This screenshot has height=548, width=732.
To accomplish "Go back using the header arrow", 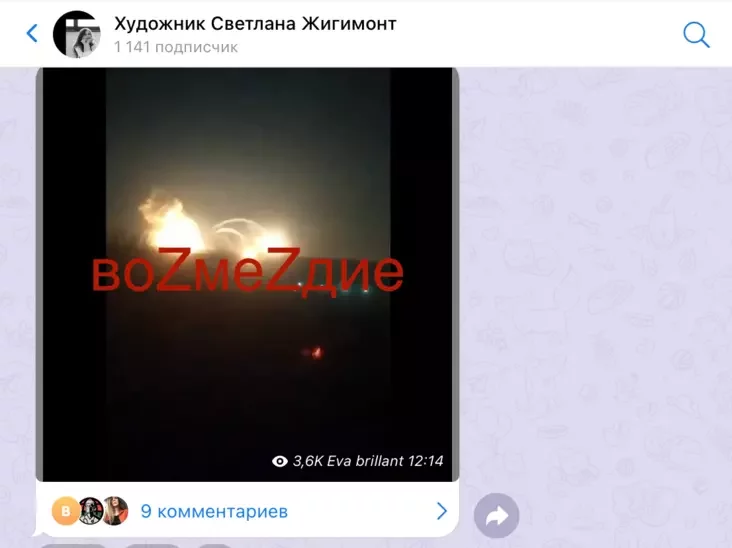I will pos(32,33).
